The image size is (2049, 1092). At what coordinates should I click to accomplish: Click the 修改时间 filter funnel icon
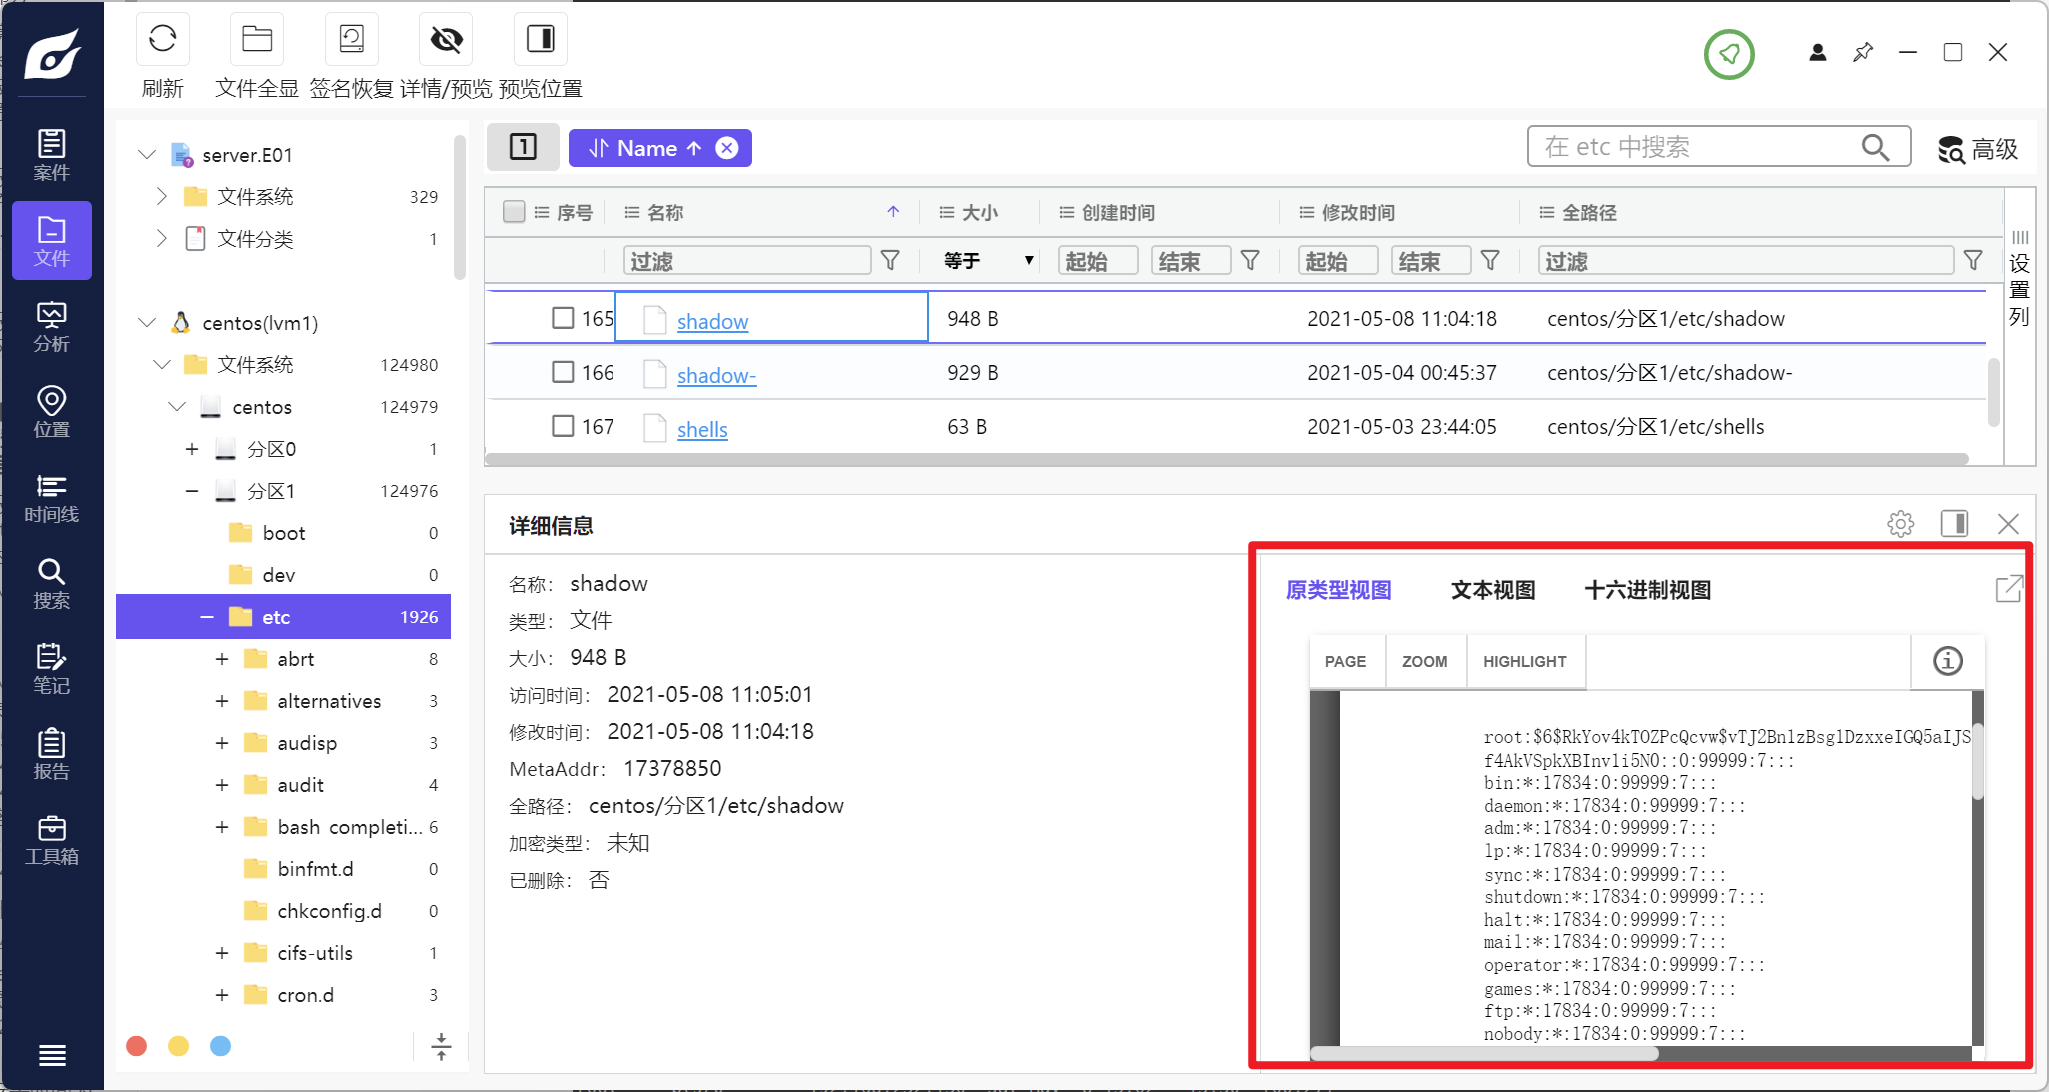pyautogui.click(x=1490, y=261)
